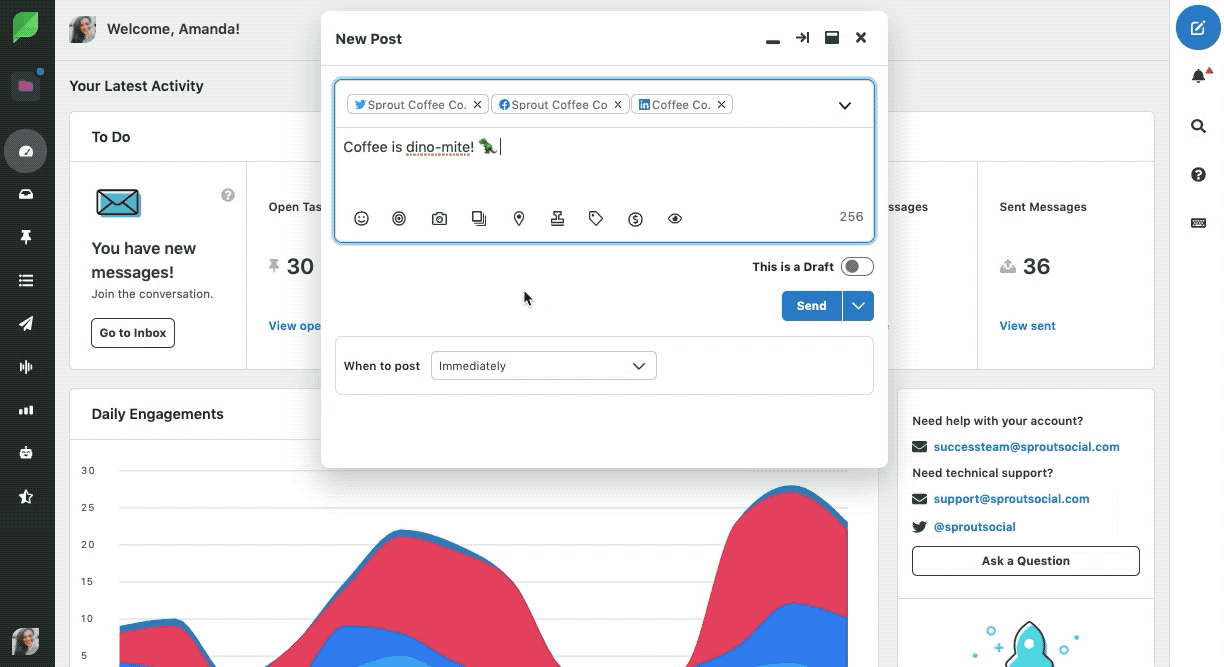Open the When to post Immediately dropdown
The image size is (1224, 667).
(543, 366)
